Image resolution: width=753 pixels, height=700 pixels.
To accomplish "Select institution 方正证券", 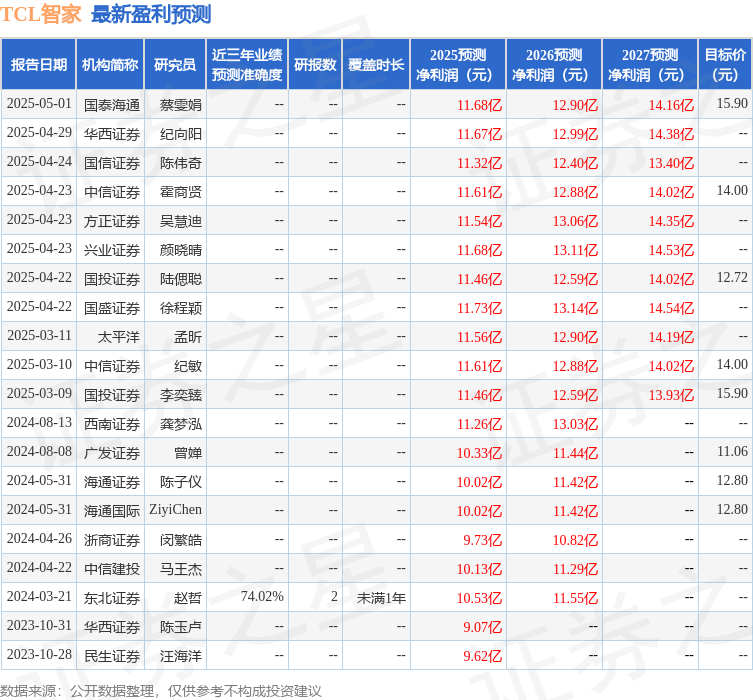I will click(x=111, y=221).
